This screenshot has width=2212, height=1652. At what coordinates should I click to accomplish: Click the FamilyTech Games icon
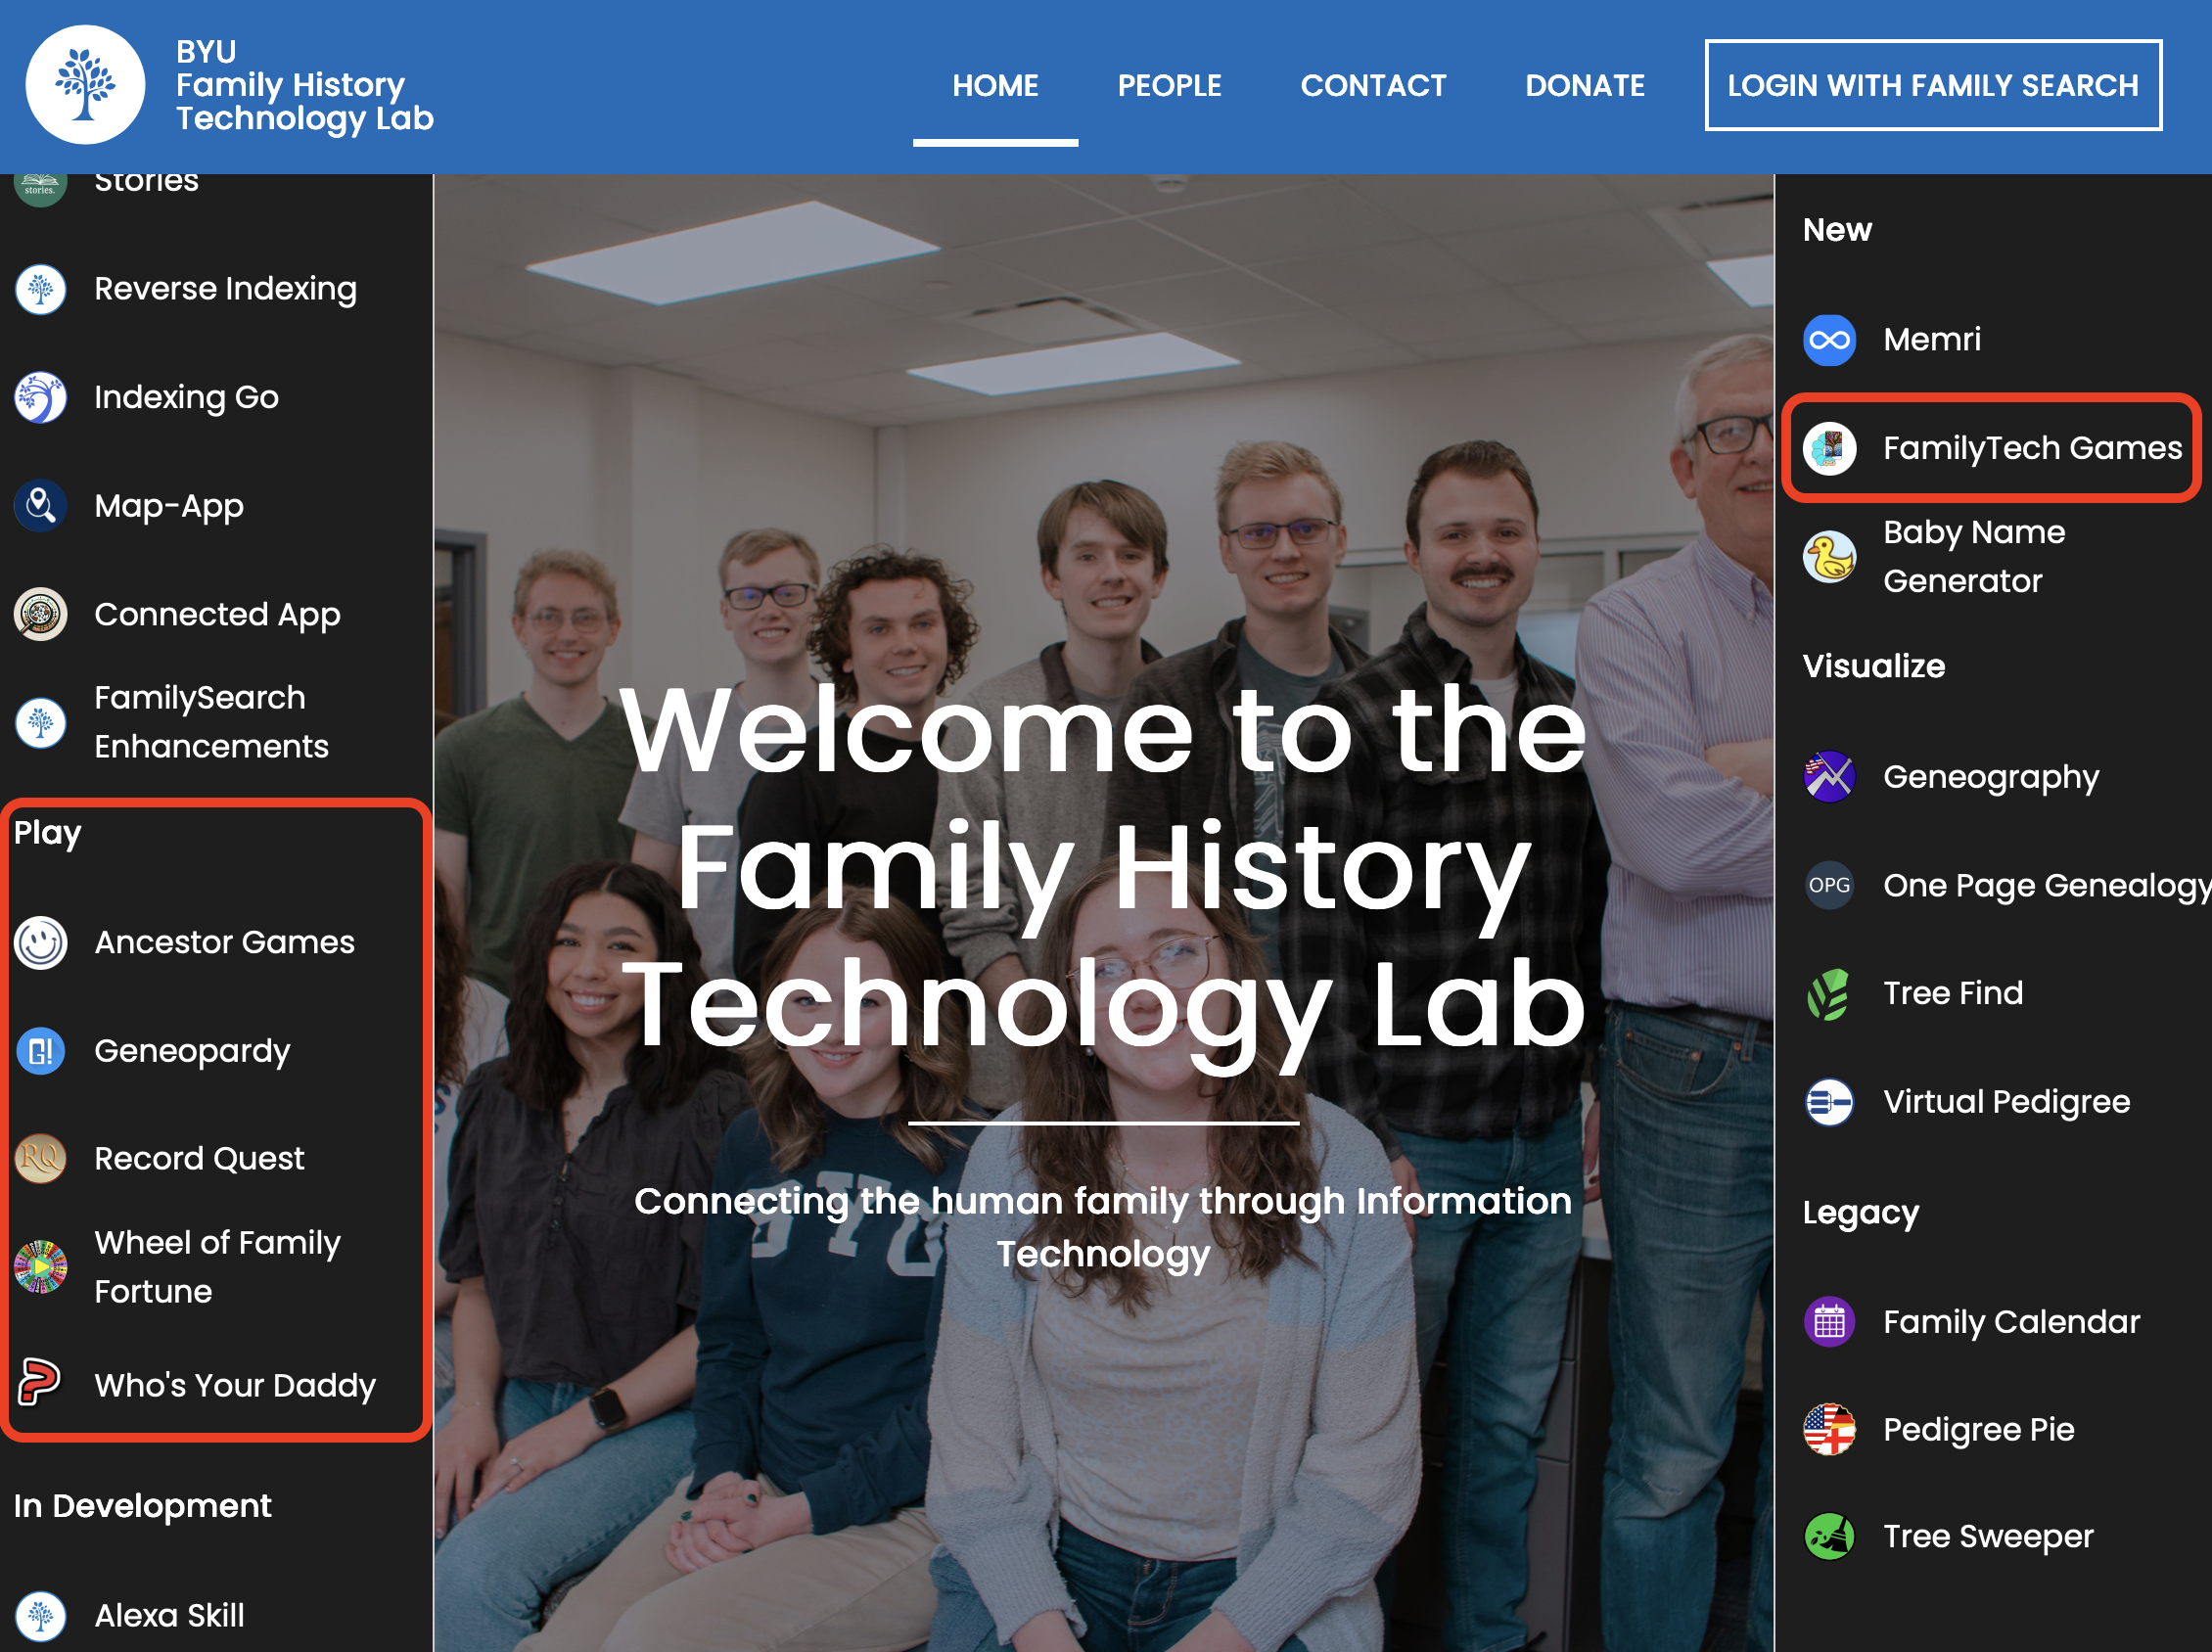pyautogui.click(x=1829, y=448)
